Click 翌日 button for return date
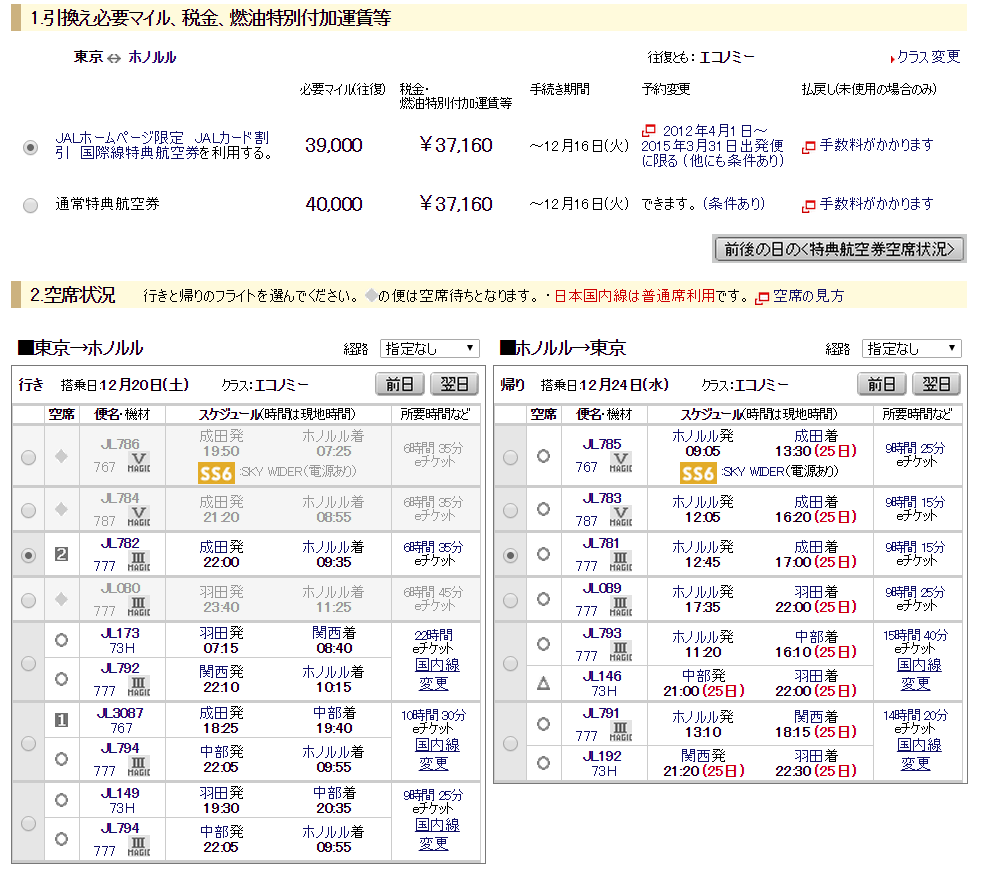981x873 pixels. click(x=937, y=384)
